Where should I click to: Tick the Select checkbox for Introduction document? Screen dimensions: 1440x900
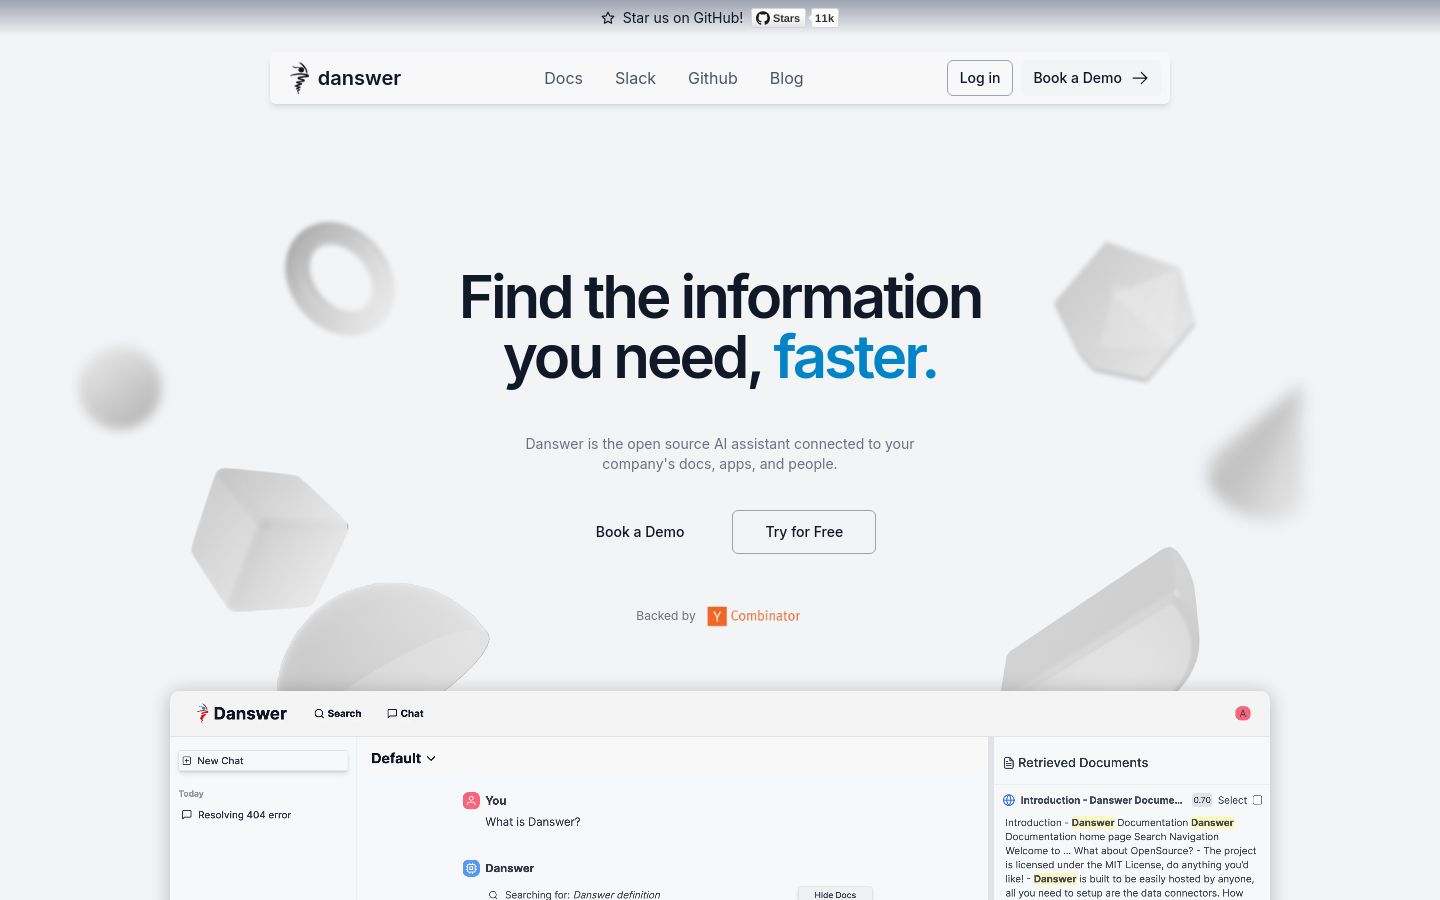[1258, 800]
